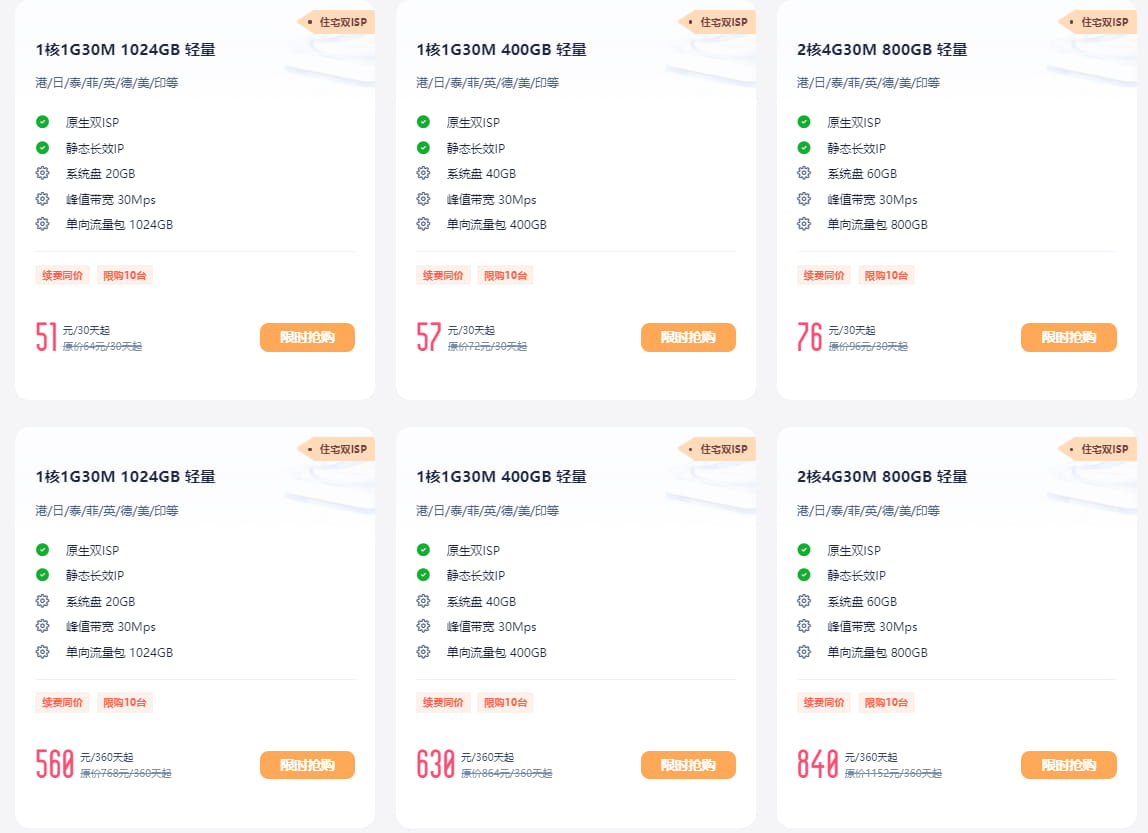Click gear icon beside 单向流量包 1024GB in 51元 plan
The width and height of the screenshot is (1148, 833).
[x=42, y=224]
